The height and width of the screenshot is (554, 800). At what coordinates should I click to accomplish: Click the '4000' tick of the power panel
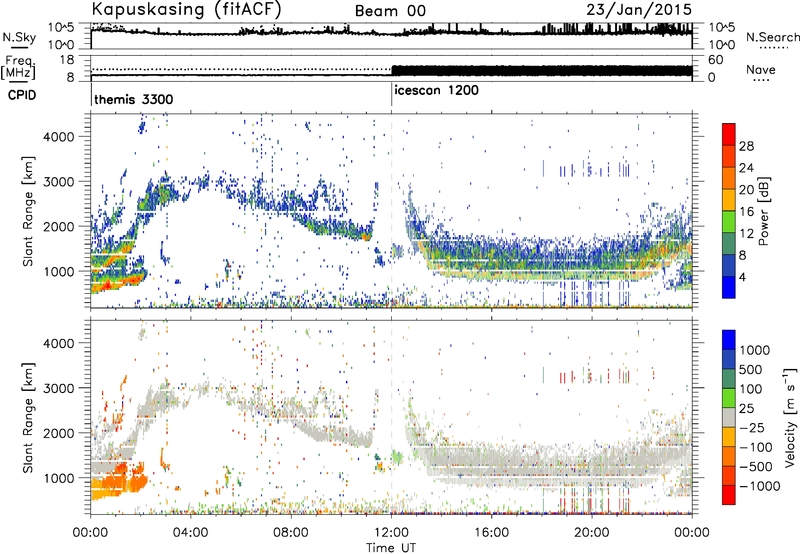coord(58,137)
